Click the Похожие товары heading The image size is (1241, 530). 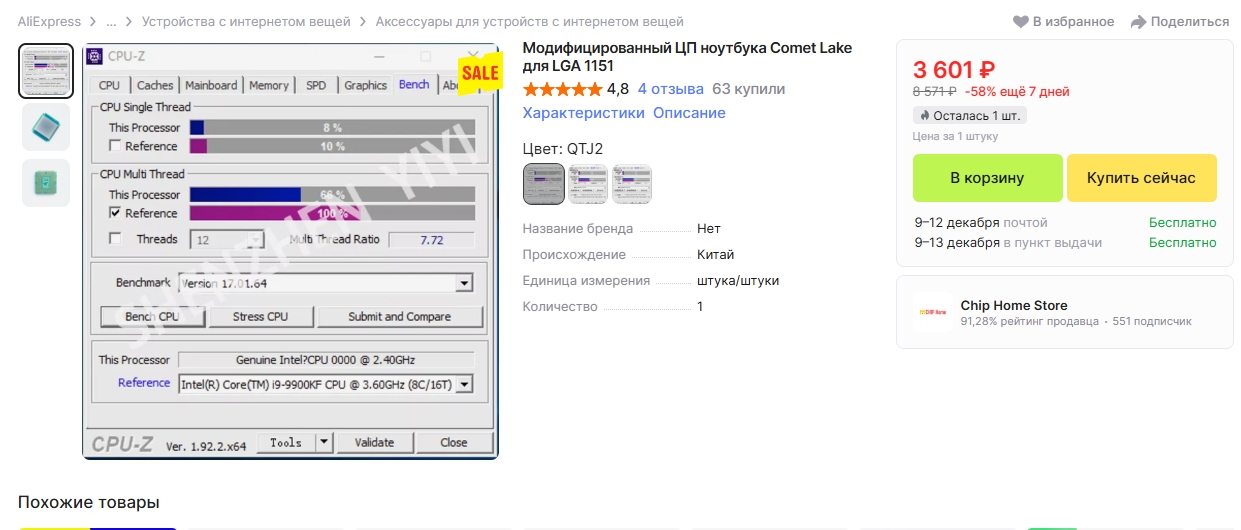(89, 502)
